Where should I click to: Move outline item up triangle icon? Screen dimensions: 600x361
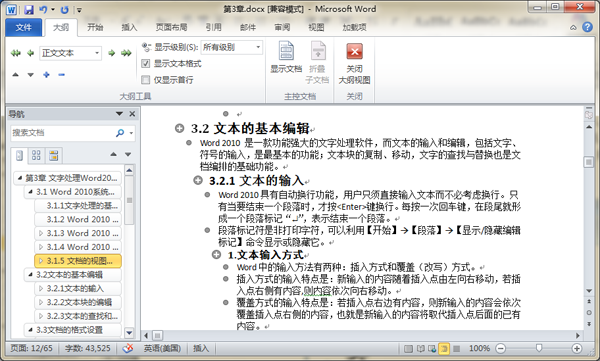[x=15, y=75]
